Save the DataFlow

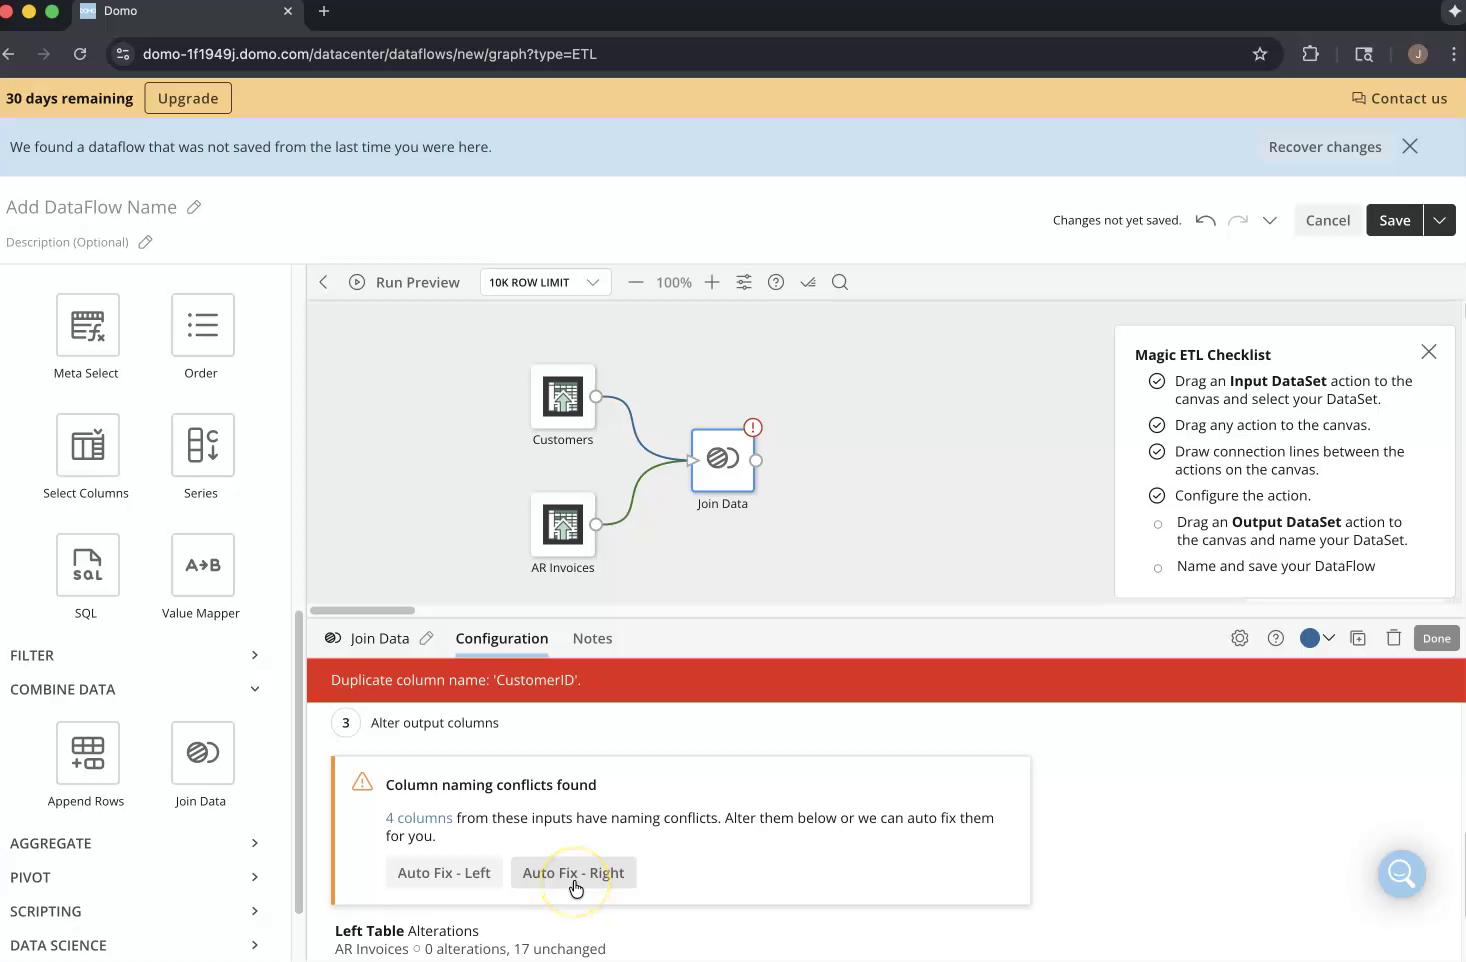(x=1395, y=220)
